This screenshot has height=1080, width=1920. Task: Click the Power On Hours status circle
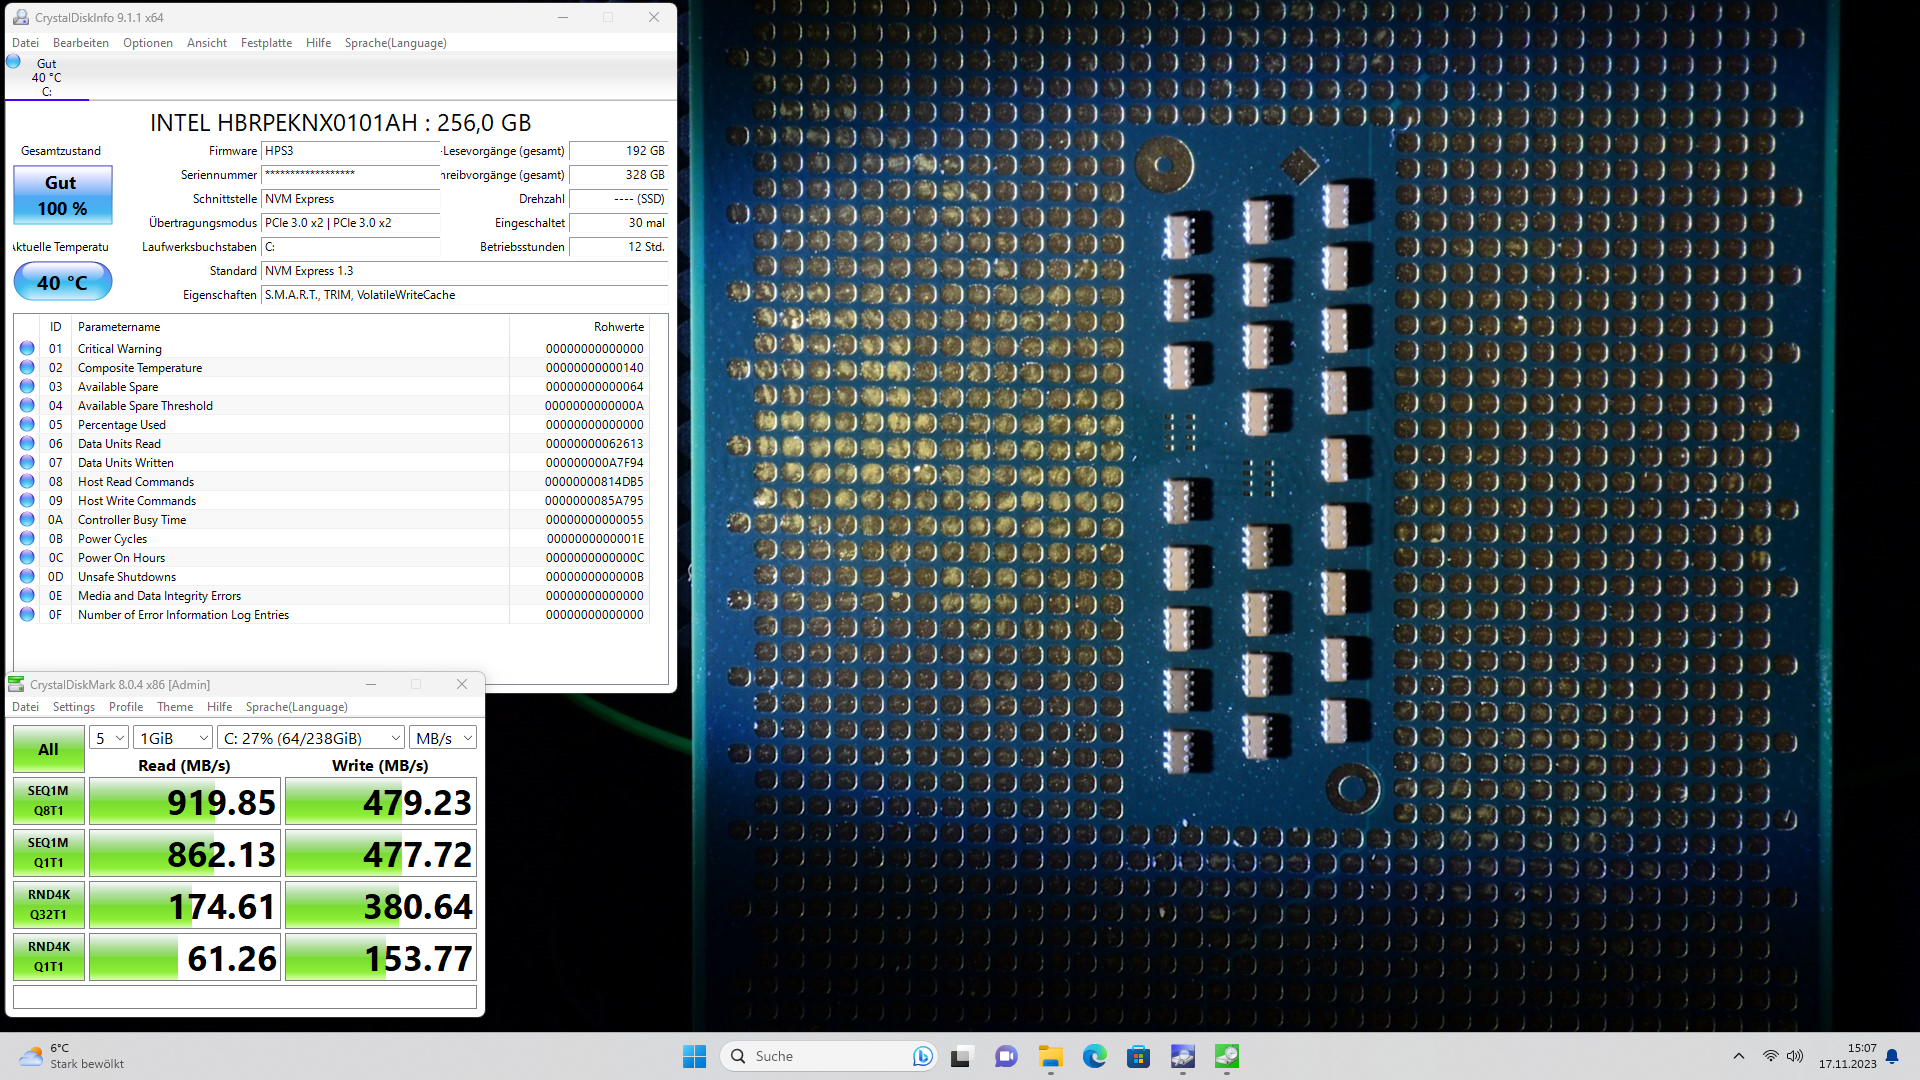pos(27,558)
